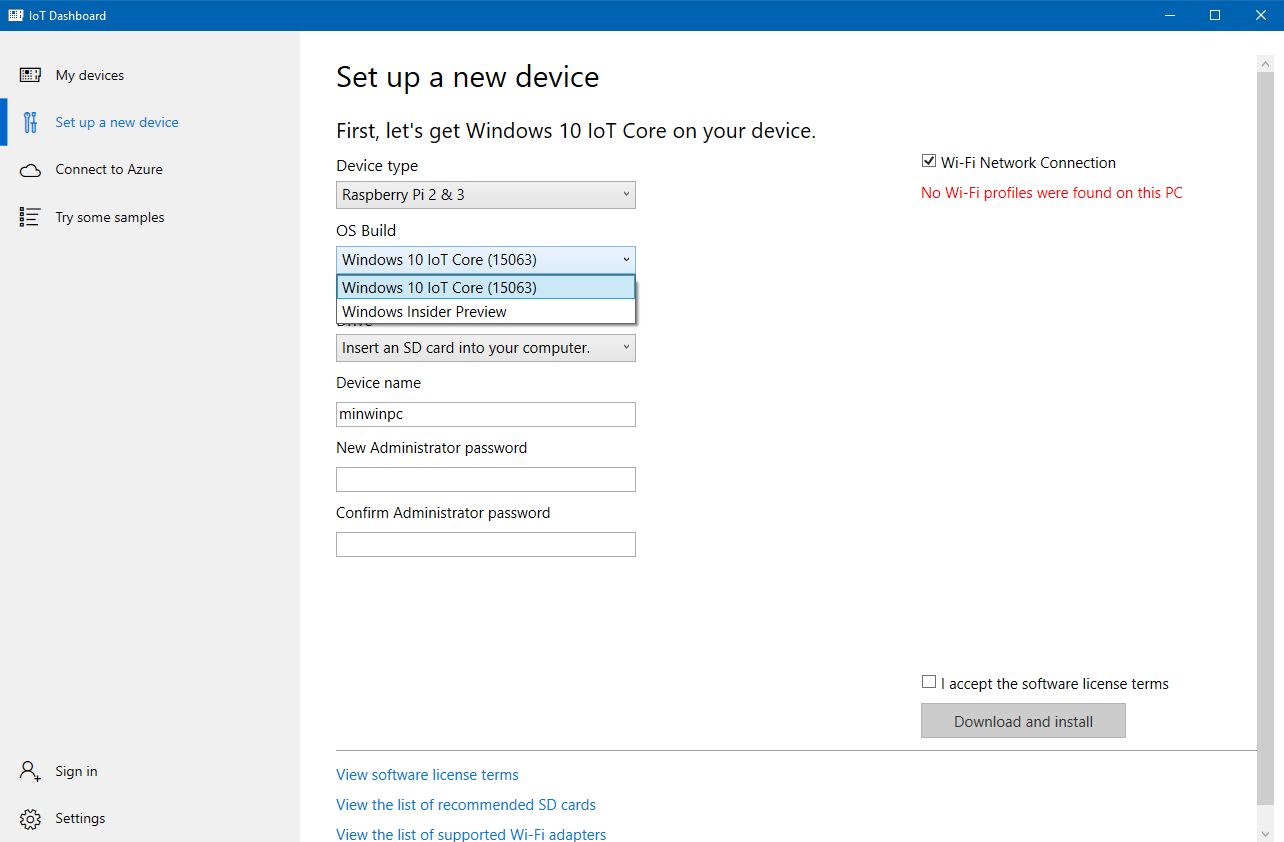Open list of recommended SD cards link
This screenshot has height=842, width=1284.
click(x=466, y=805)
